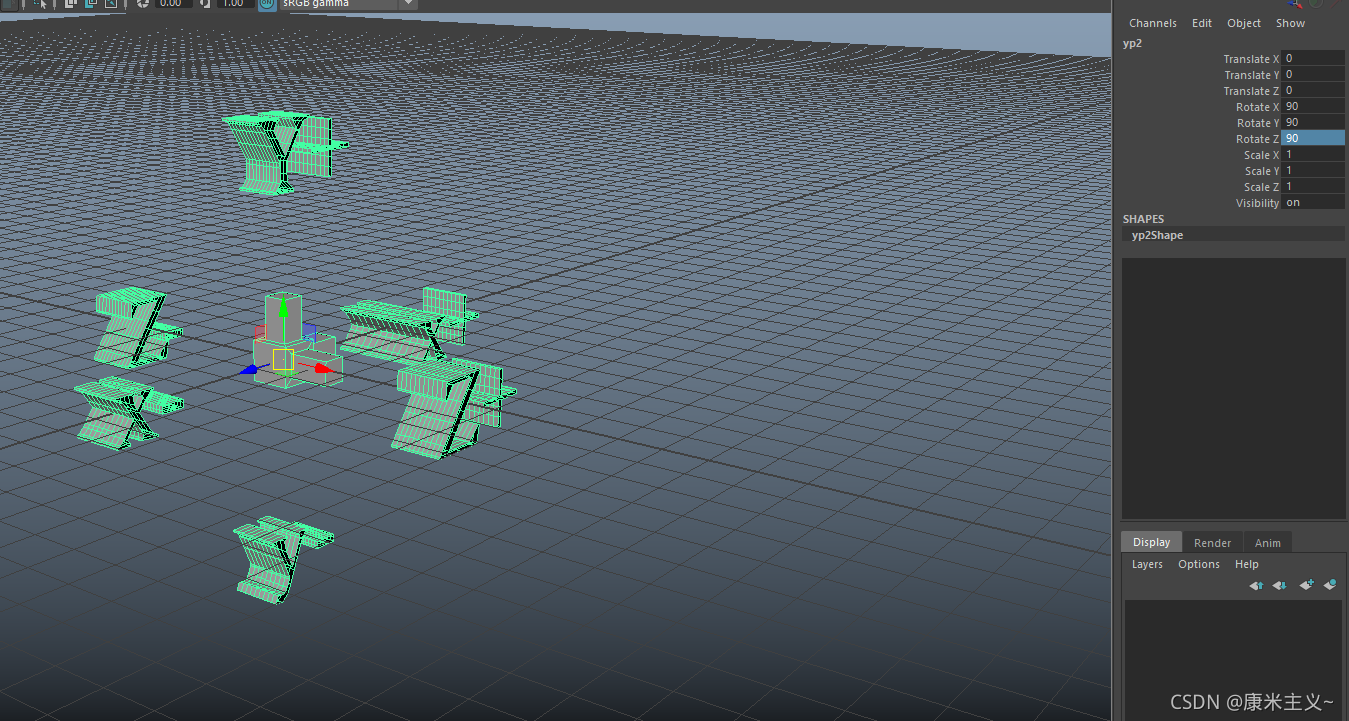Click the move layer down icon

coord(1279,585)
